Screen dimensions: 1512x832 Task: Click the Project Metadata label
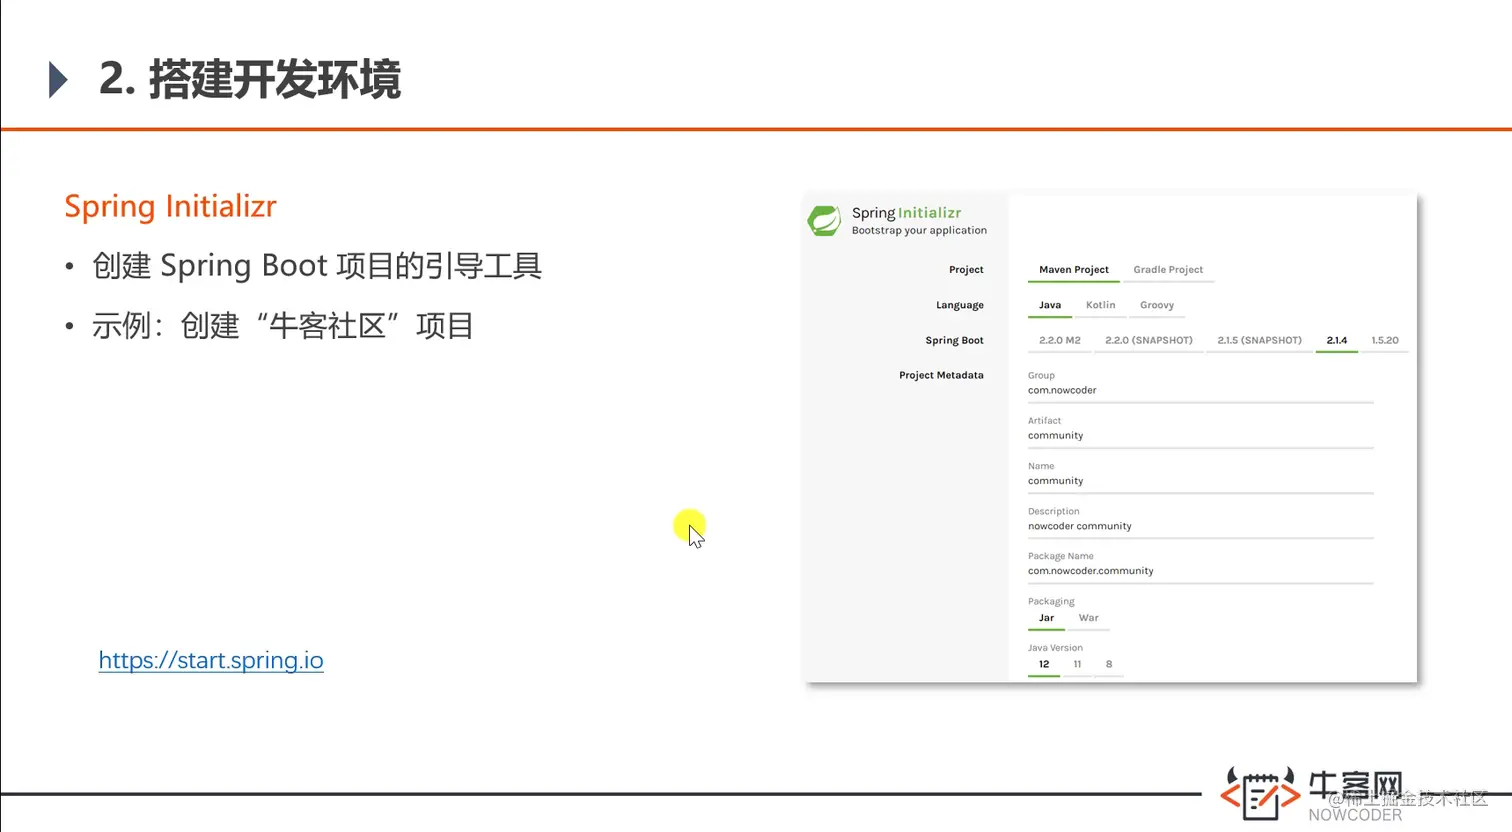[941, 375]
